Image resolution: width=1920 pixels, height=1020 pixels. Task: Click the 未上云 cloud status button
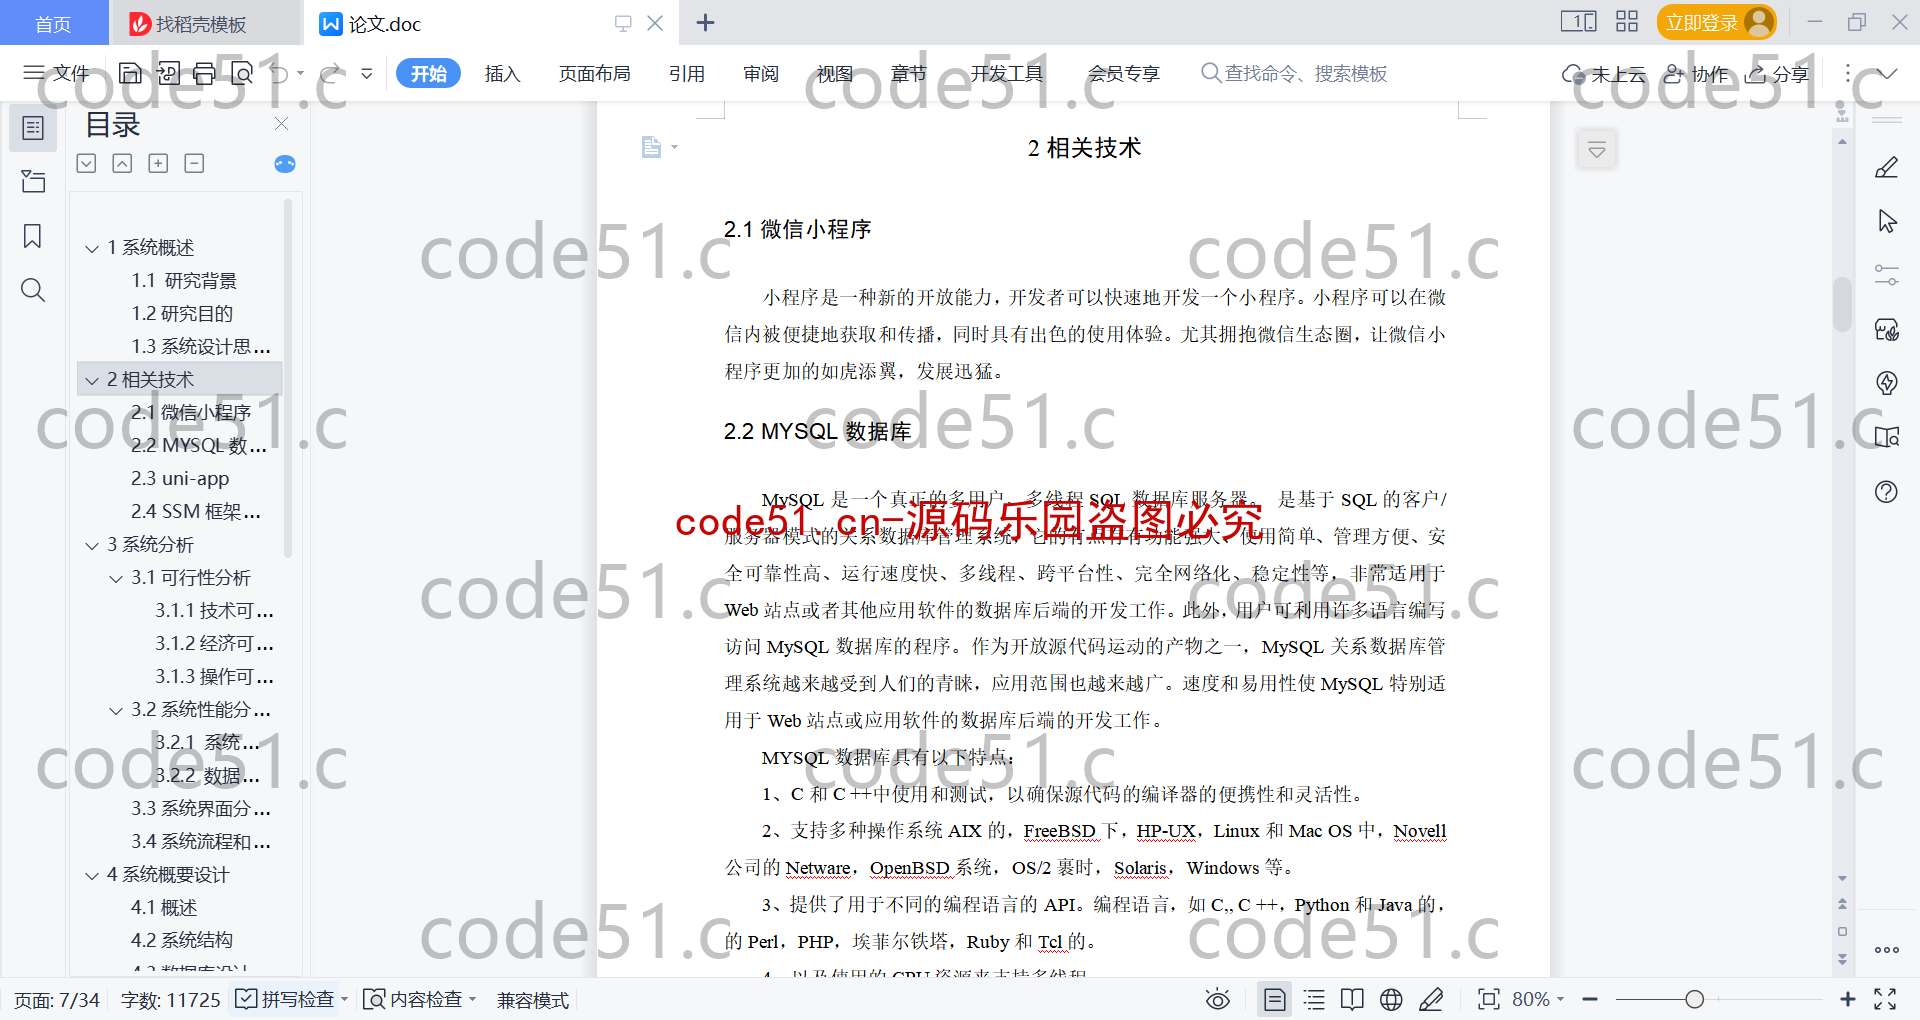(x=1604, y=73)
